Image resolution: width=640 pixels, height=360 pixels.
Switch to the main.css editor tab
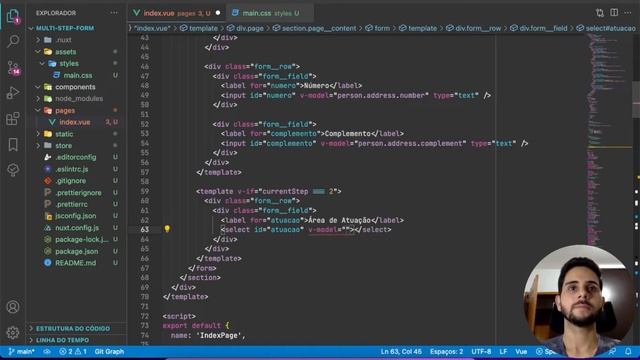coord(269,13)
